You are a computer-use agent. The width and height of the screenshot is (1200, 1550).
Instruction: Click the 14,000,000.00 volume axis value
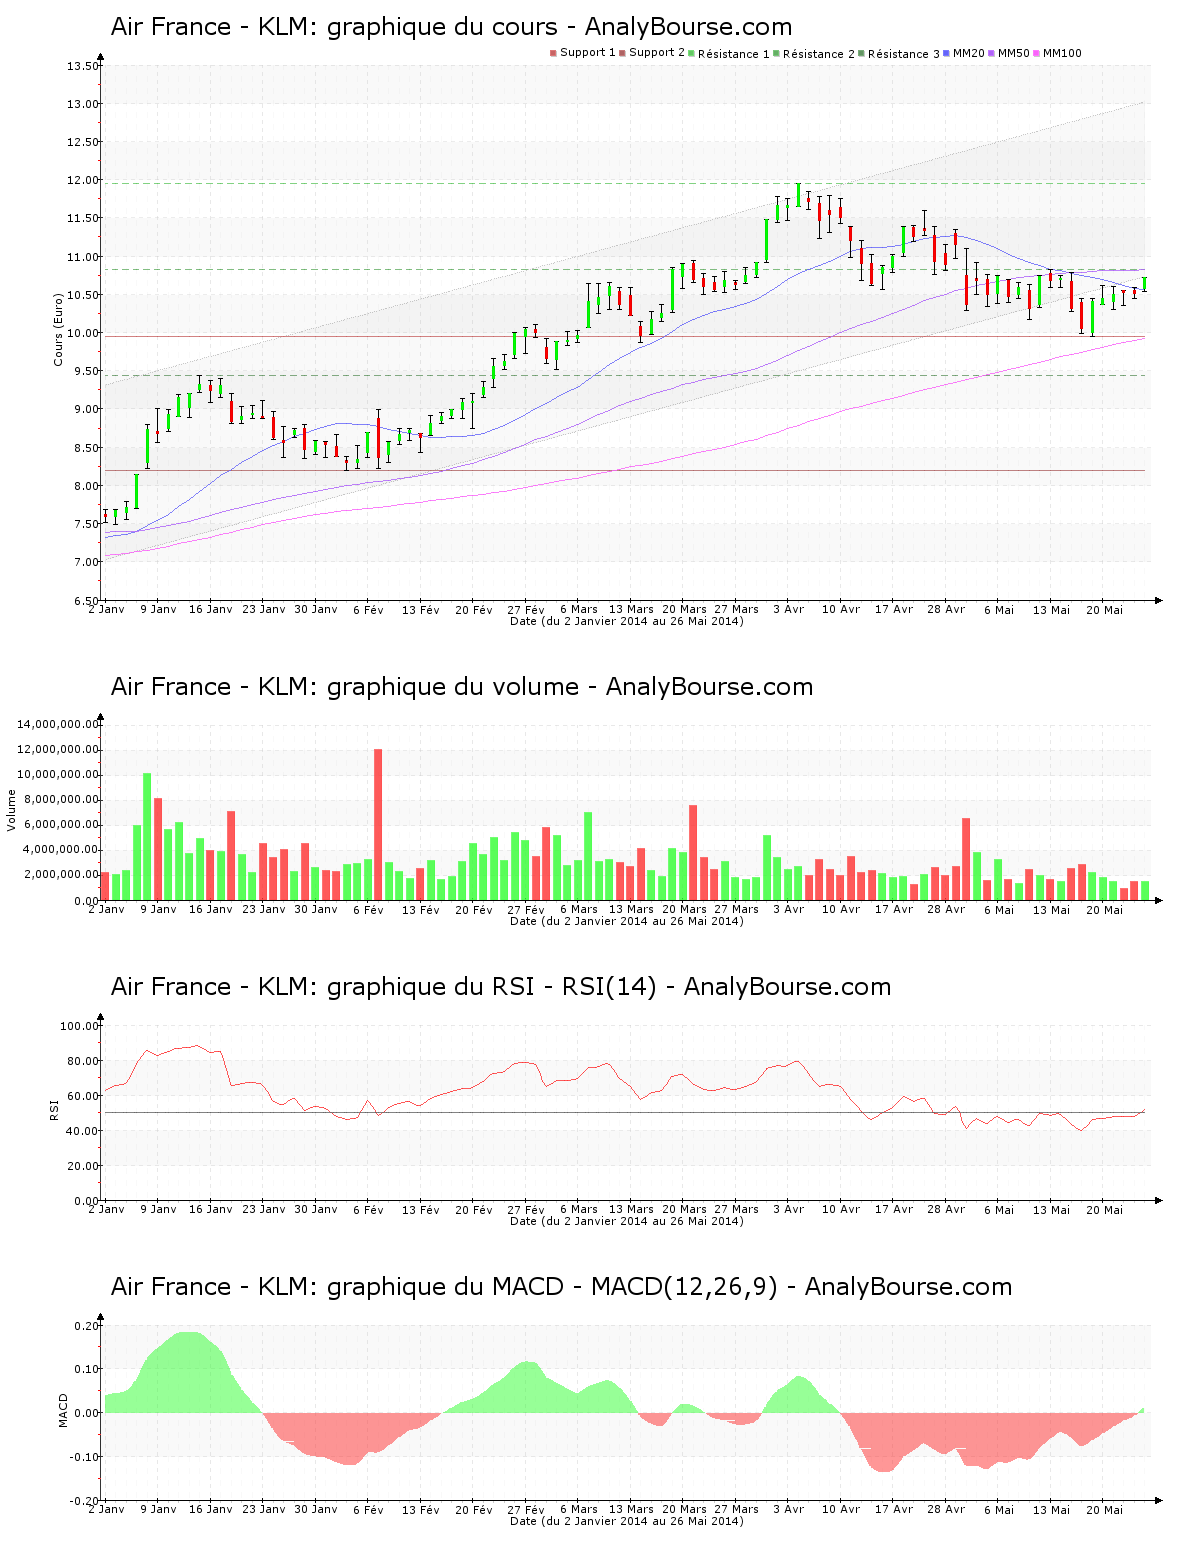[59, 724]
